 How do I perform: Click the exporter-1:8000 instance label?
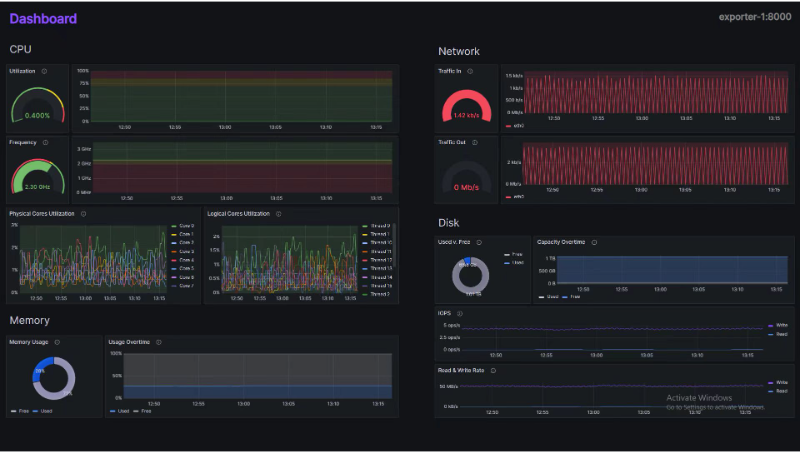(x=755, y=17)
